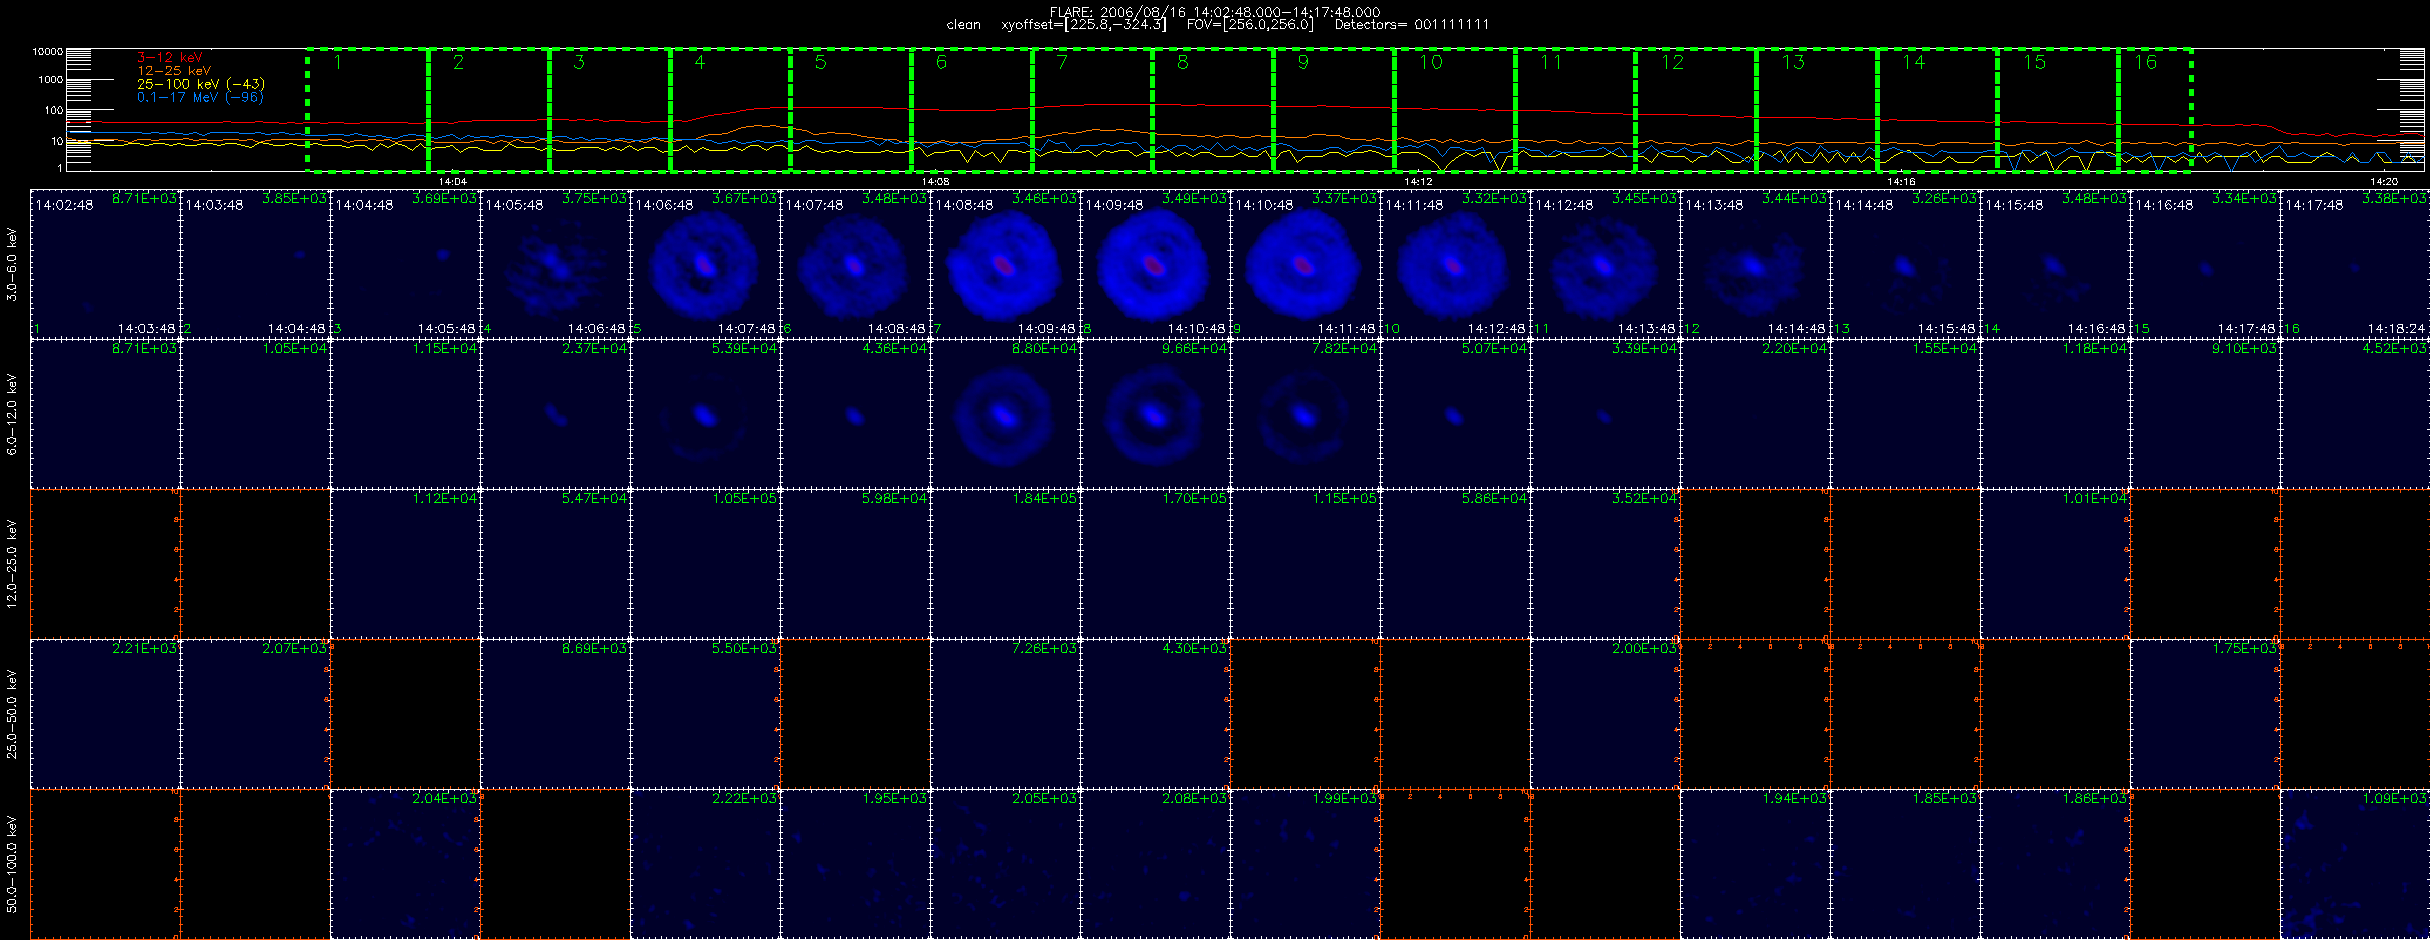Select interval 10 box in the lightcurve
2430x940 pixels.
pyautogui.click(x=1454, y=110)
